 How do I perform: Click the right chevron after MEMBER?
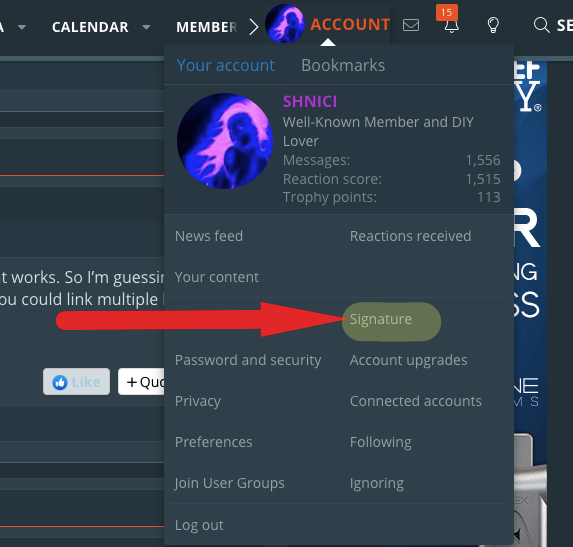tap(254, 27)
